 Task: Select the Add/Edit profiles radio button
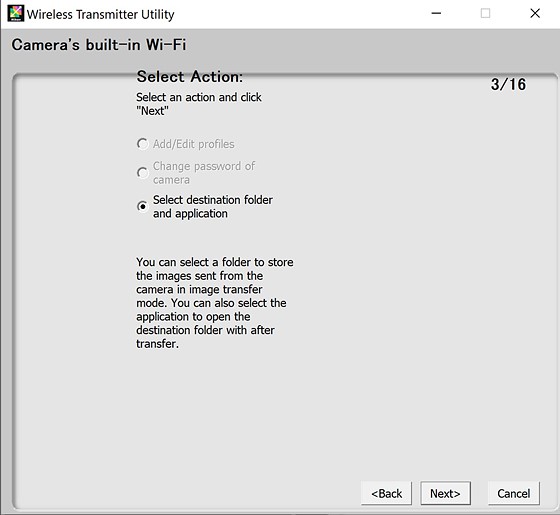142,144
